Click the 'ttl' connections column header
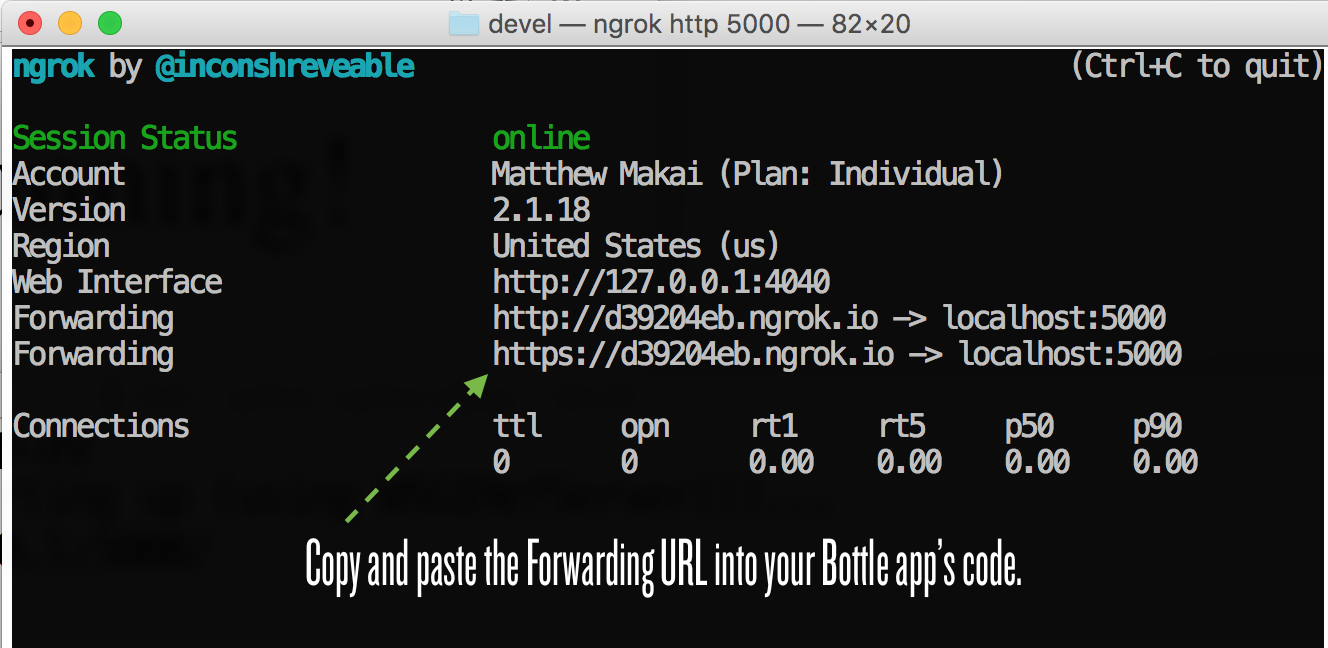This screenshot has height=648, width=1328. [517, 426]
